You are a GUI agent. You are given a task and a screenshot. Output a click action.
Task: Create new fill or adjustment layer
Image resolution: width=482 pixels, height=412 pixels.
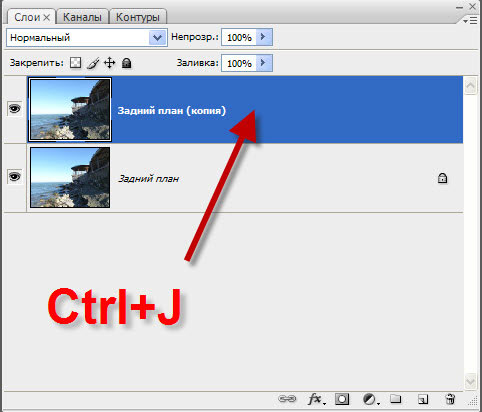click(x=371, y=399)
